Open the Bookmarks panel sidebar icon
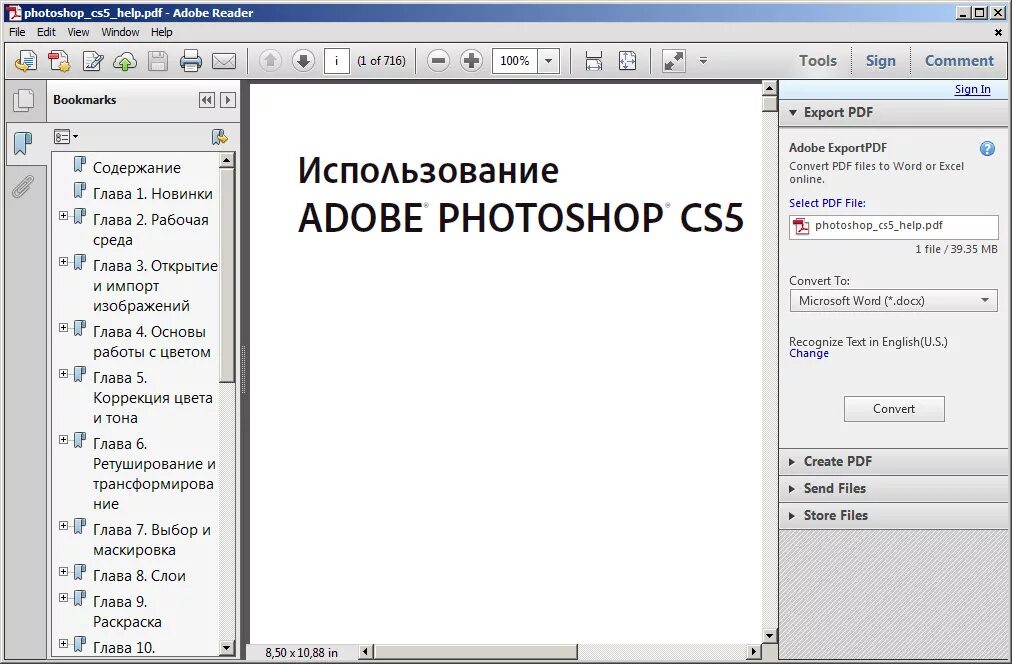Screen dimensions: 1012x664 click(x=23, y=143)
